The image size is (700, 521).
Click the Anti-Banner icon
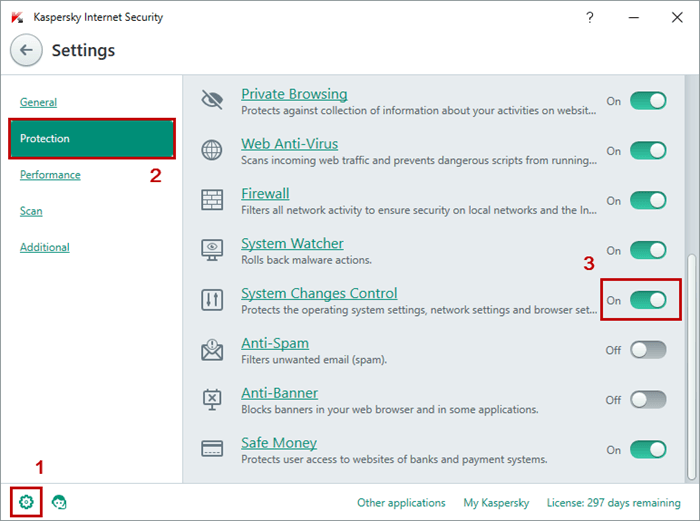pos(212,399)
